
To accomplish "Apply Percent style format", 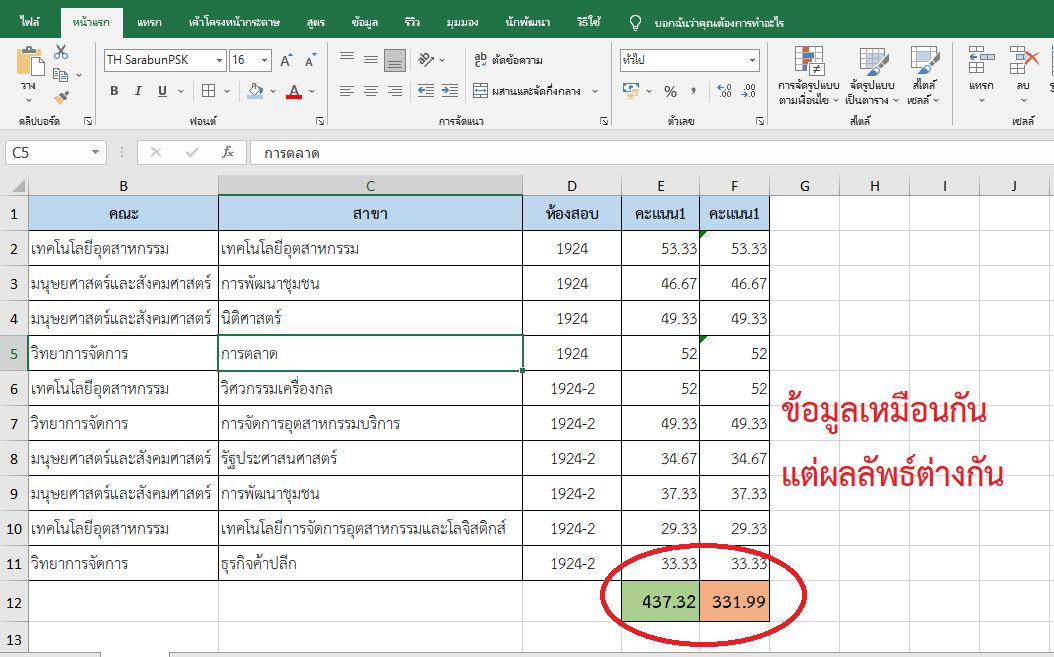I will tap(670, 91).
